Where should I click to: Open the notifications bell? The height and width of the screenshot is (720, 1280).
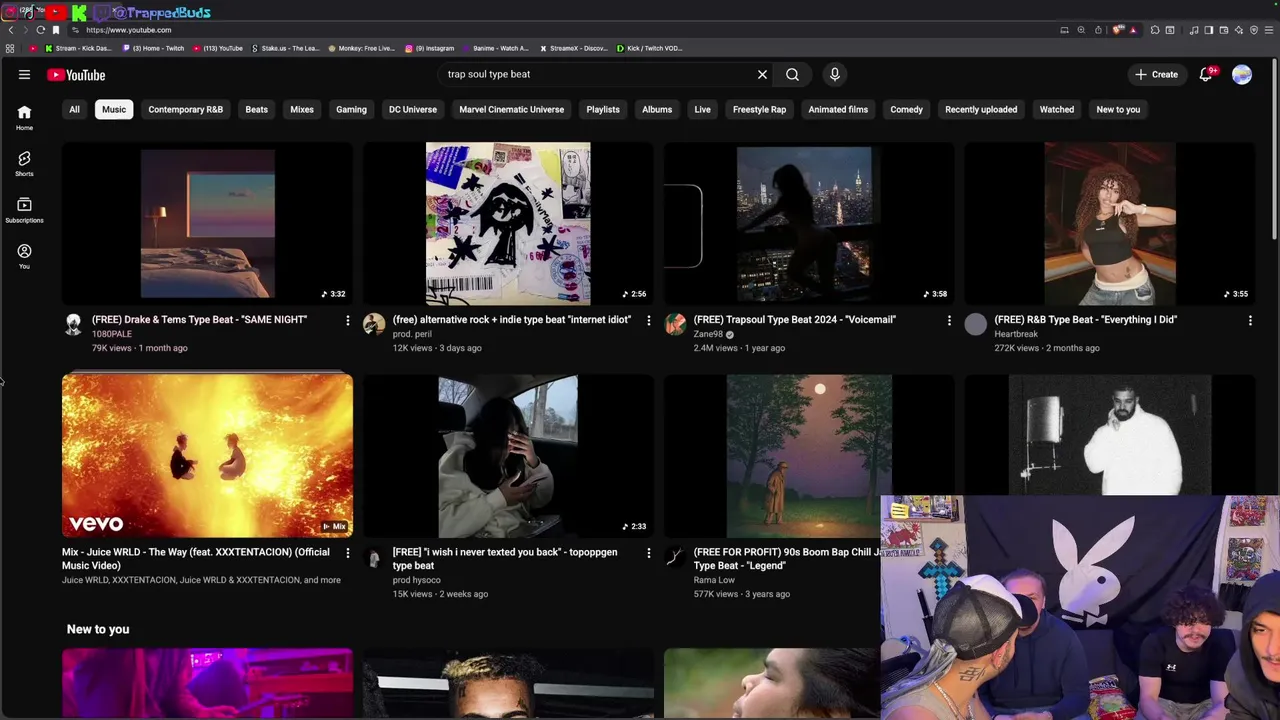[x=1206, y=74]
